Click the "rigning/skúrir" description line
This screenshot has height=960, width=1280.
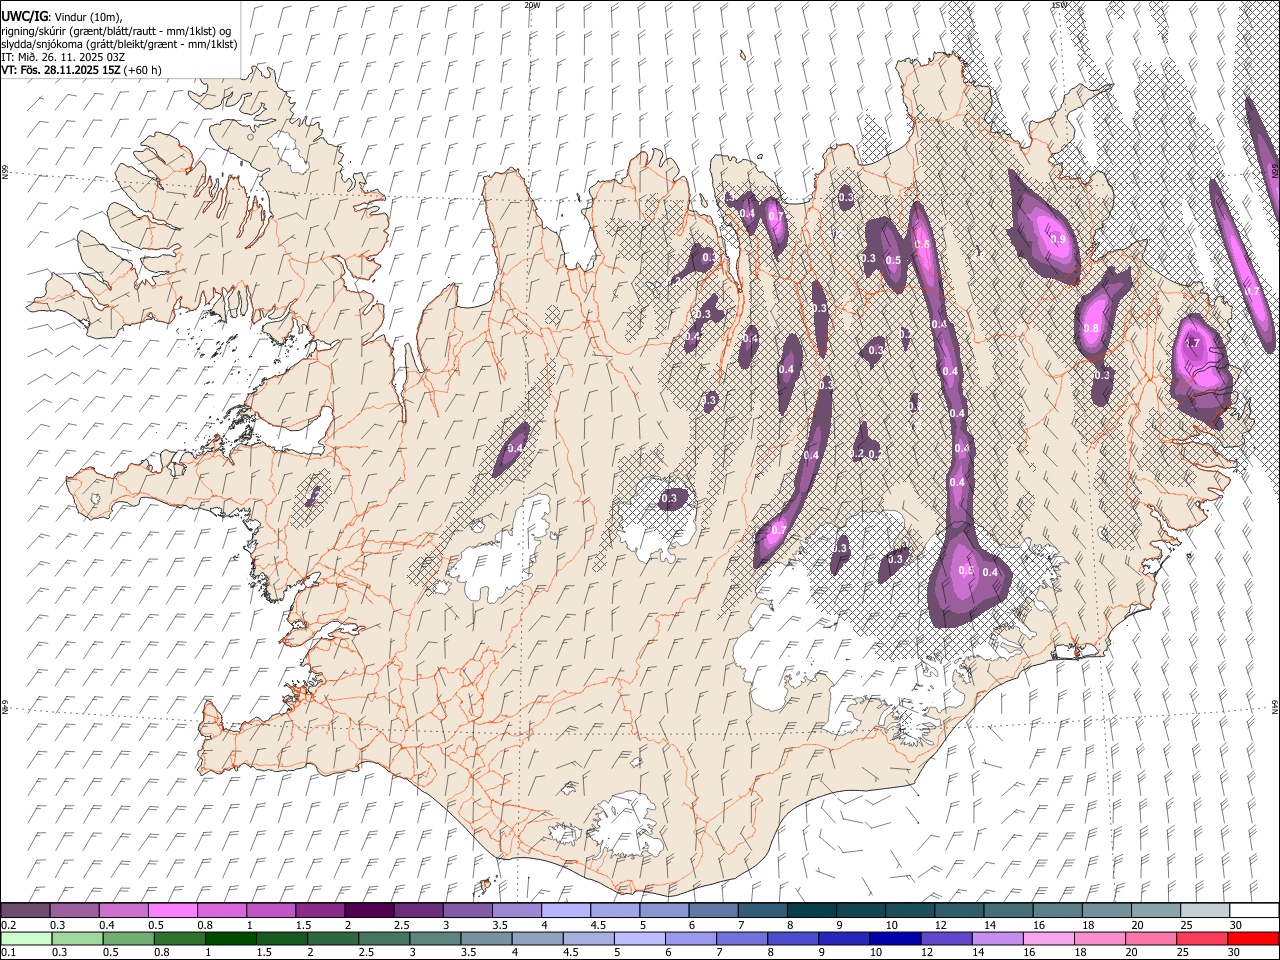[x=118, y=31]
